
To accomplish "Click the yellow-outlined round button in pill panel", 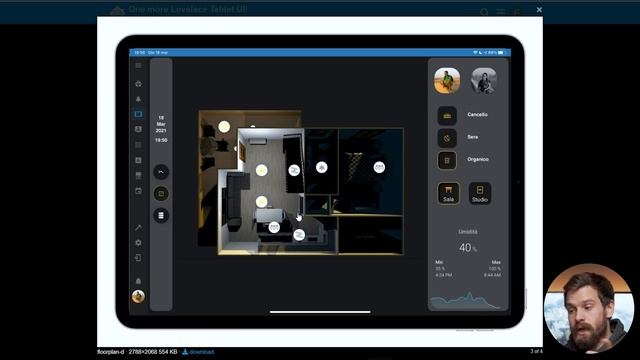I will [x=161, y=194].
